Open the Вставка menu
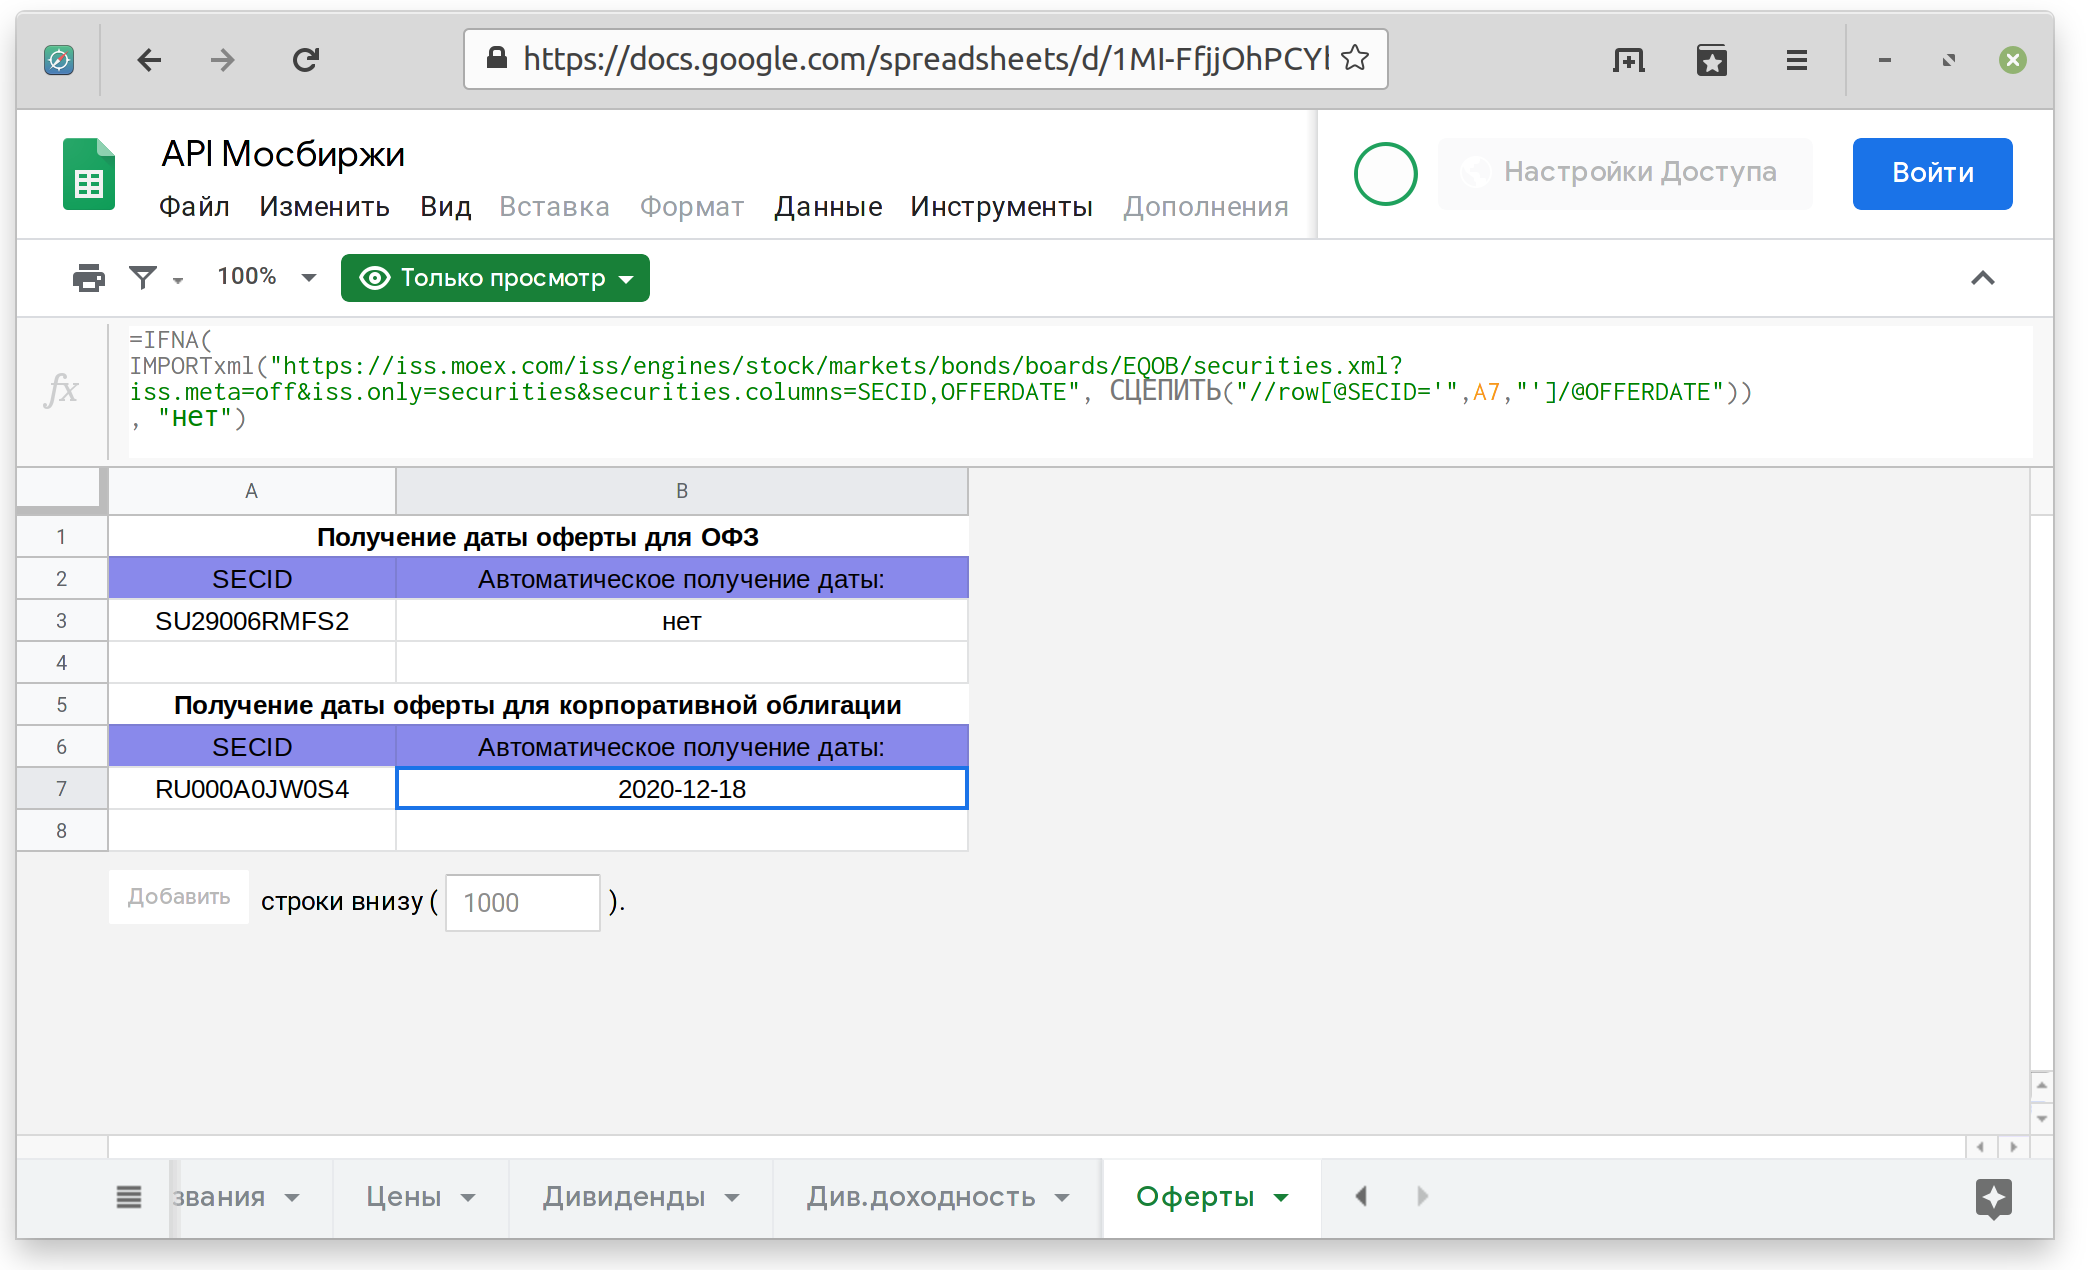The image size is (2088, 1270). pos(554,206)
